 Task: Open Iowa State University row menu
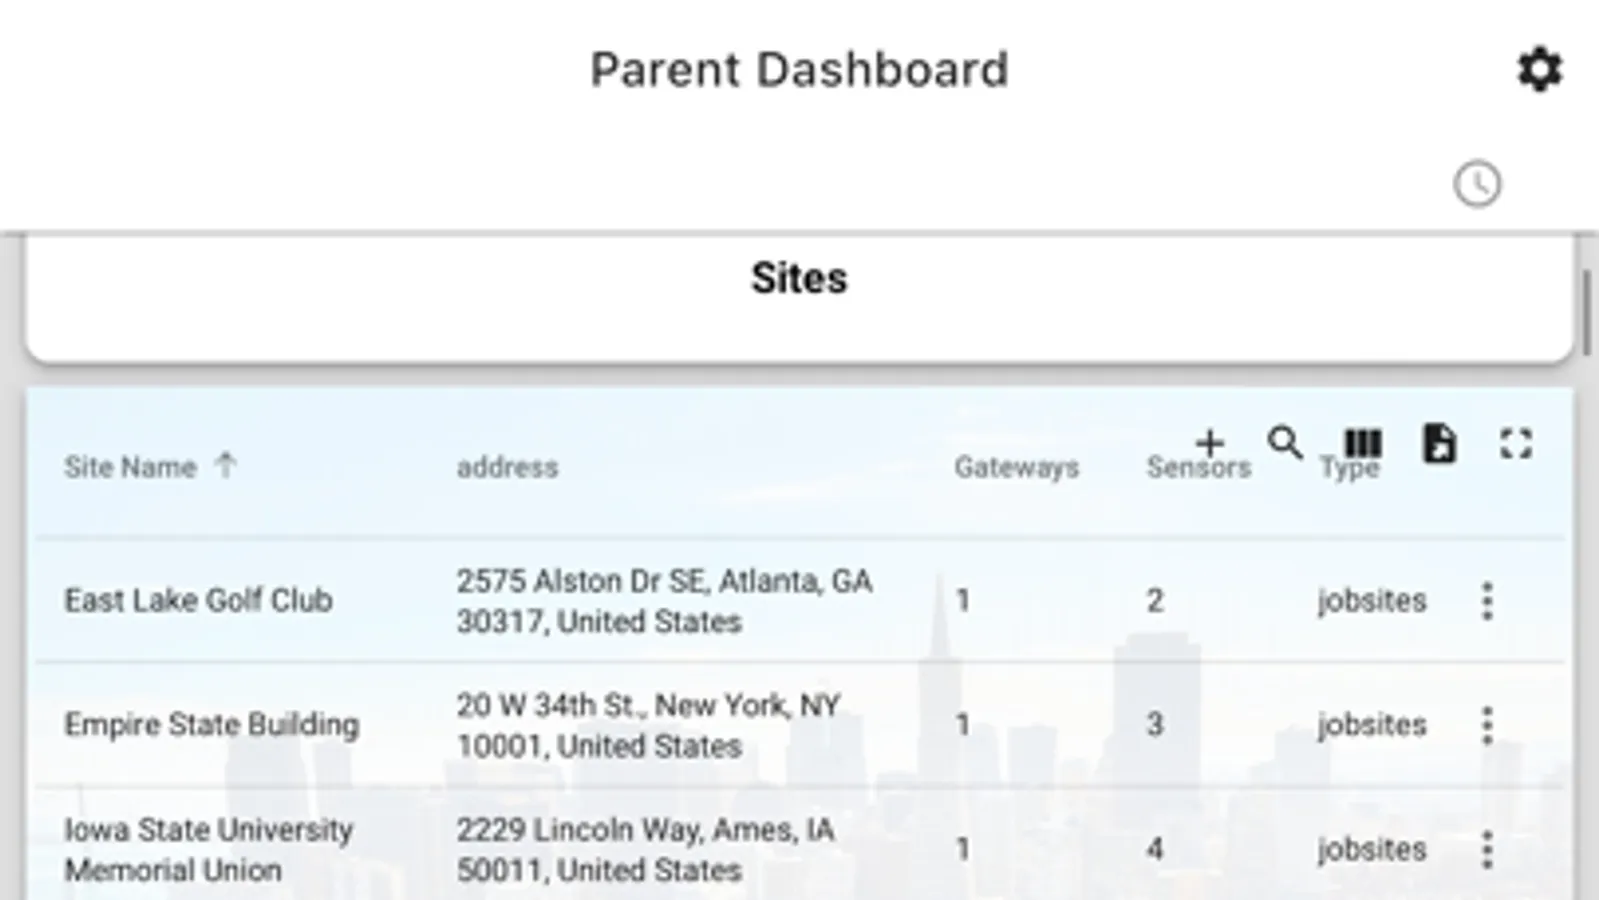click(x=1487, y=849)
